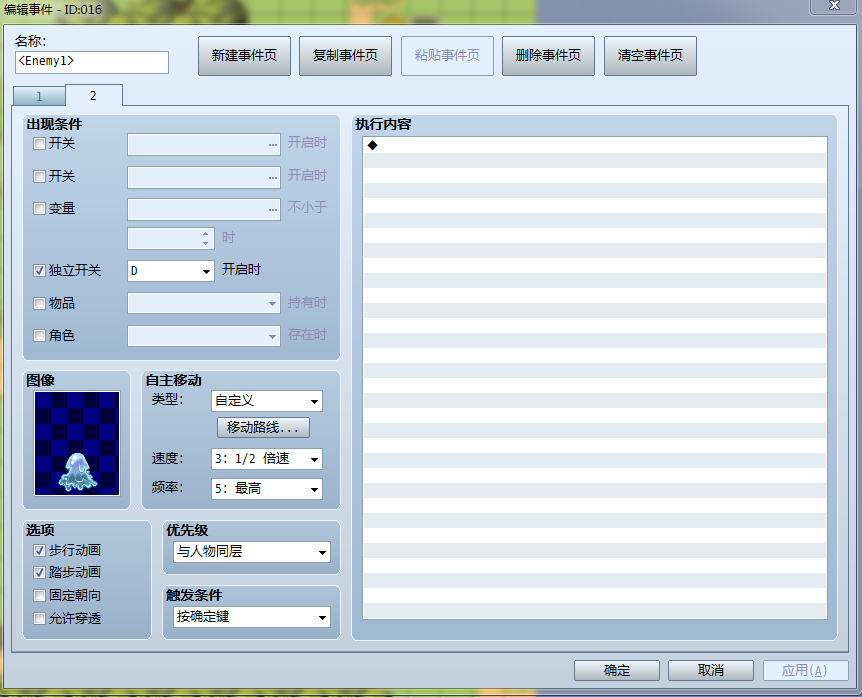Viewport: 862px width, 697px height.
Task: Open the 类型 dropdown showing 自定义
Action: (x=267, y=401)
